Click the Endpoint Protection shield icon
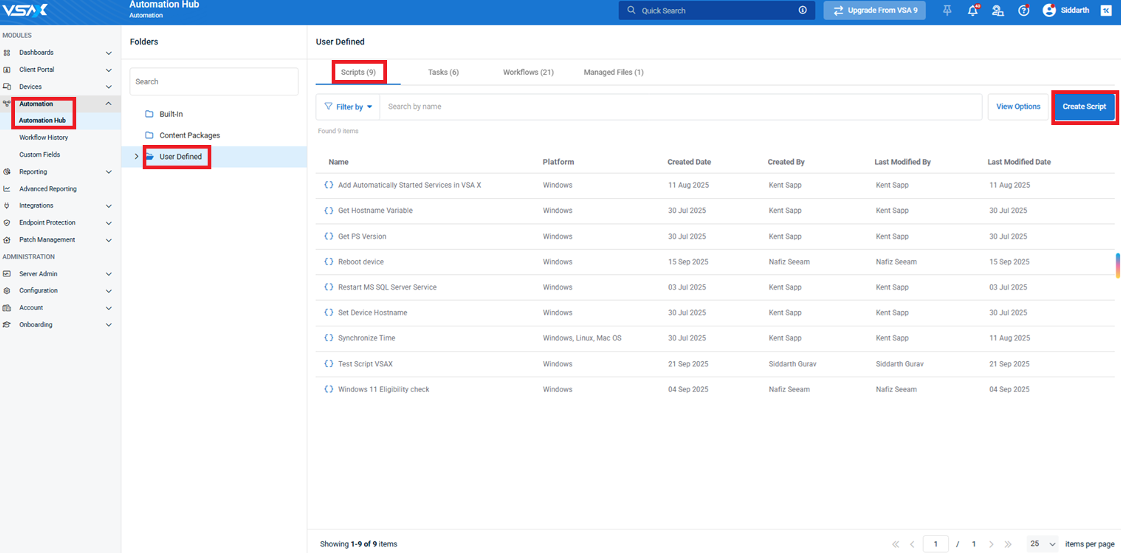Viewport: 1121px width, 553px height. pyautogui.click(x=7, y=223)
